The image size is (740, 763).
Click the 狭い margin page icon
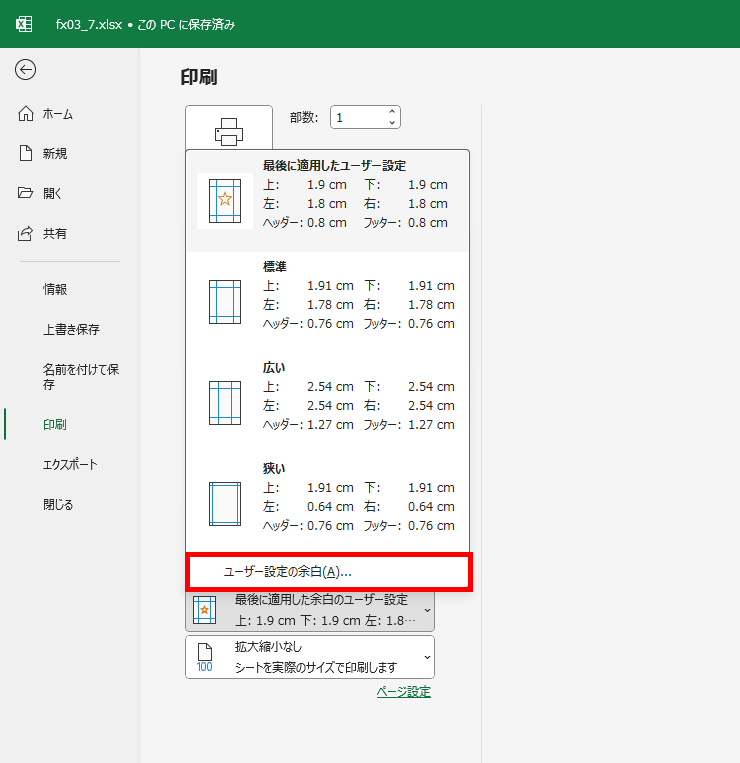tap(225, 504)
